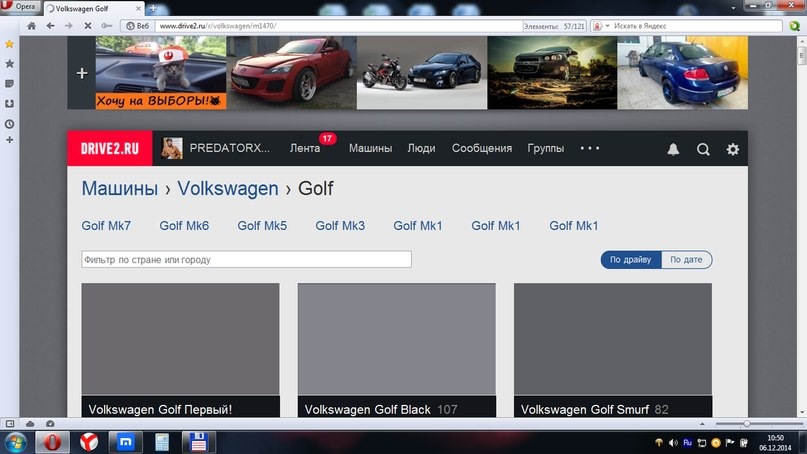
Task: Open Лента feed menu item
Action: (x=305, y=148)
